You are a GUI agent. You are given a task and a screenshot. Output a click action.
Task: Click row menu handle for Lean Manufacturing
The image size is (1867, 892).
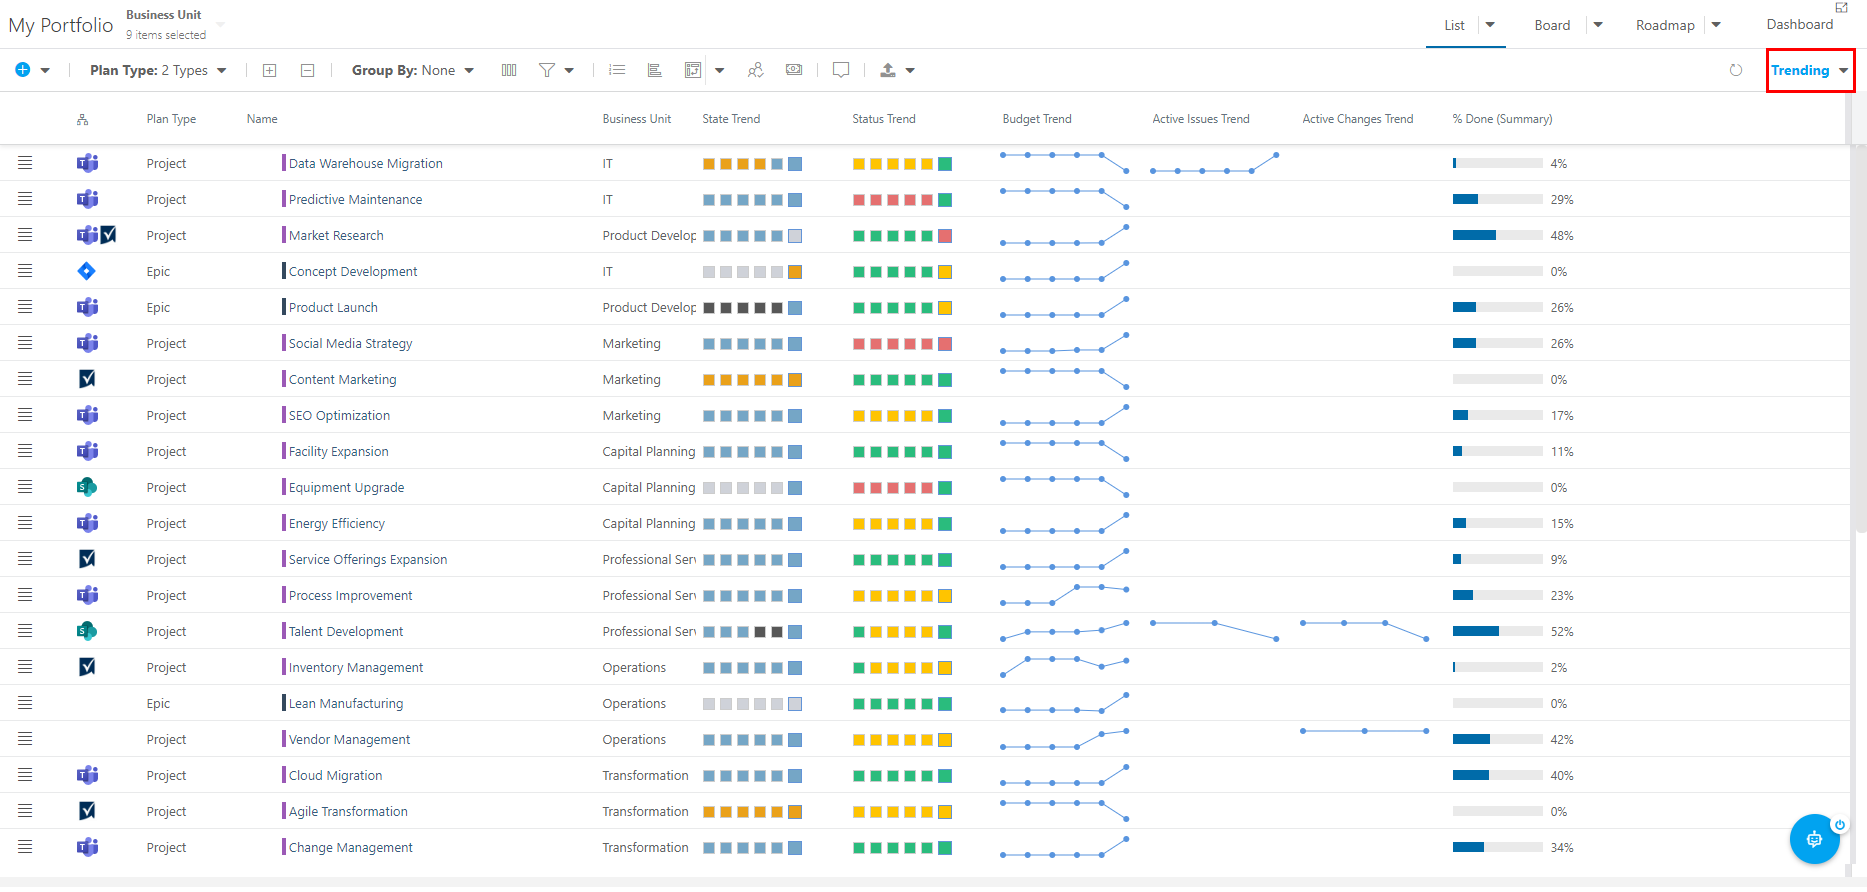point(25,703)
